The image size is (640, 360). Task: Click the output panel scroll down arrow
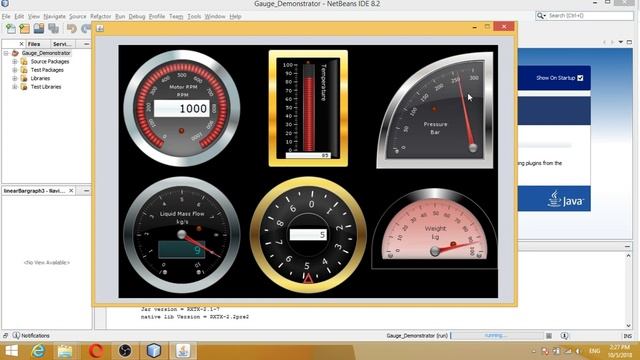coord(629,326)
